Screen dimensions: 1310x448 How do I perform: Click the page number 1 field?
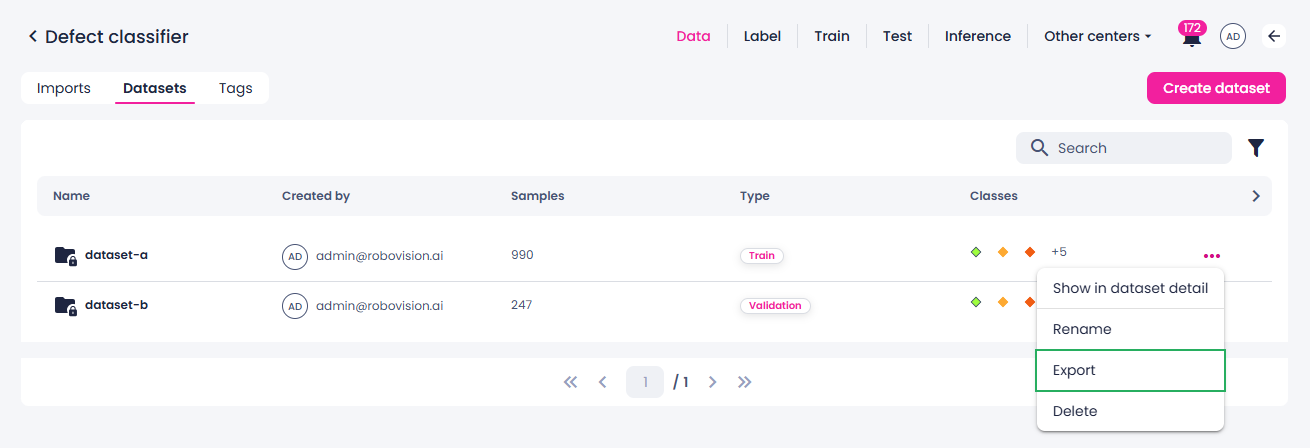(x=645, y=382)
